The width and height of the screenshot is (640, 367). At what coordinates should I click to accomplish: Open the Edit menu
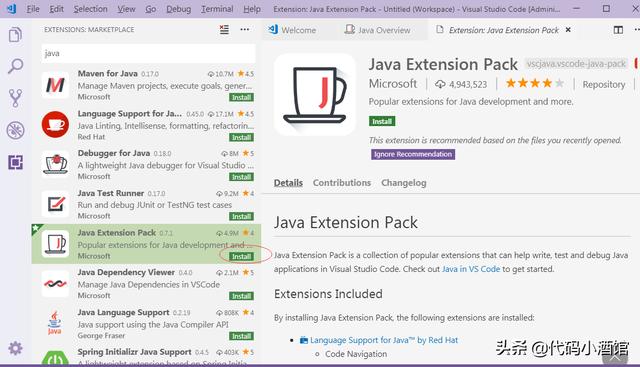point(56,9)
